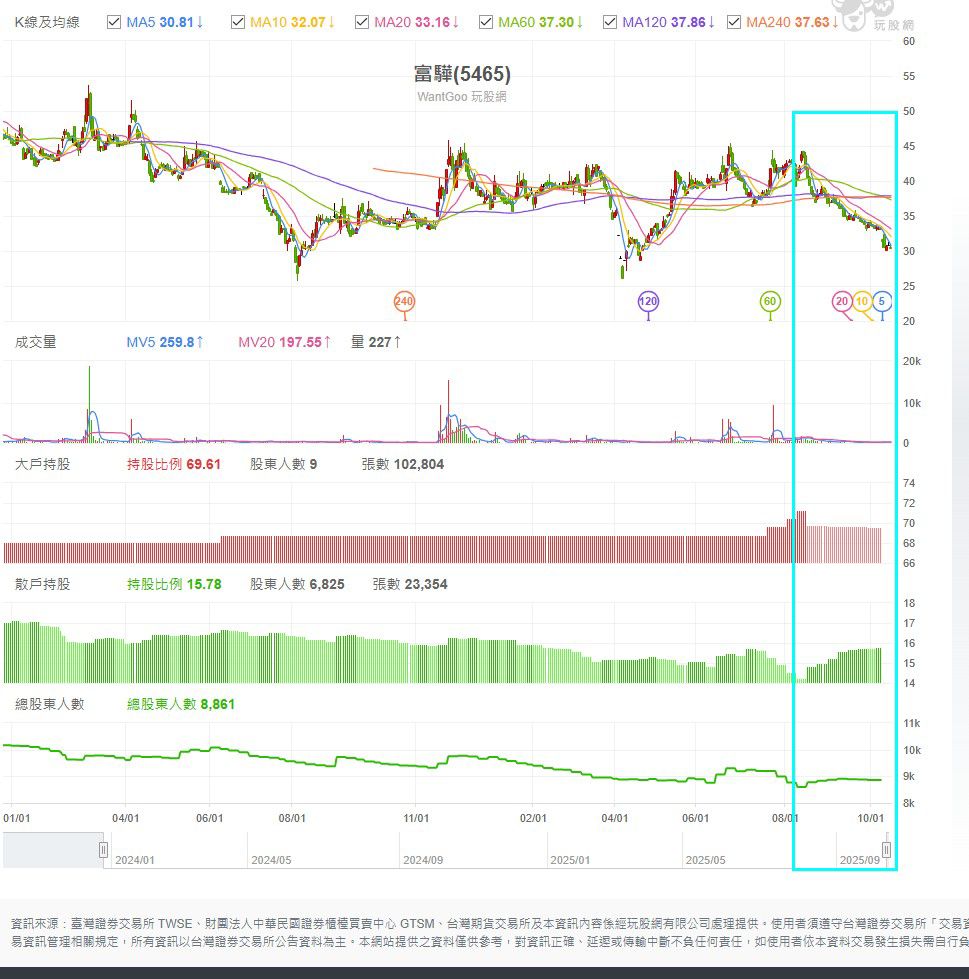Viewport: 969px width, 979px height.
Task: Click the purple 120 marker flag
Action: pos(648,302)
